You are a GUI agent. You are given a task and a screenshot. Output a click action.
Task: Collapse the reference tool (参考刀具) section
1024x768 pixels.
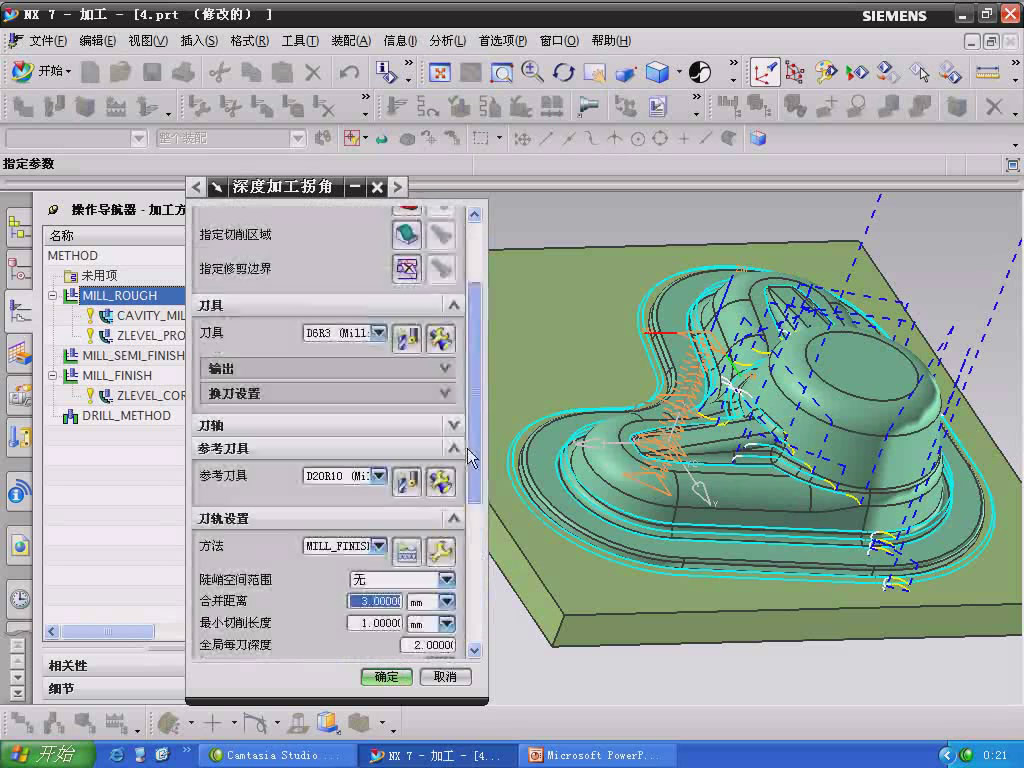[x=329, y=449]
